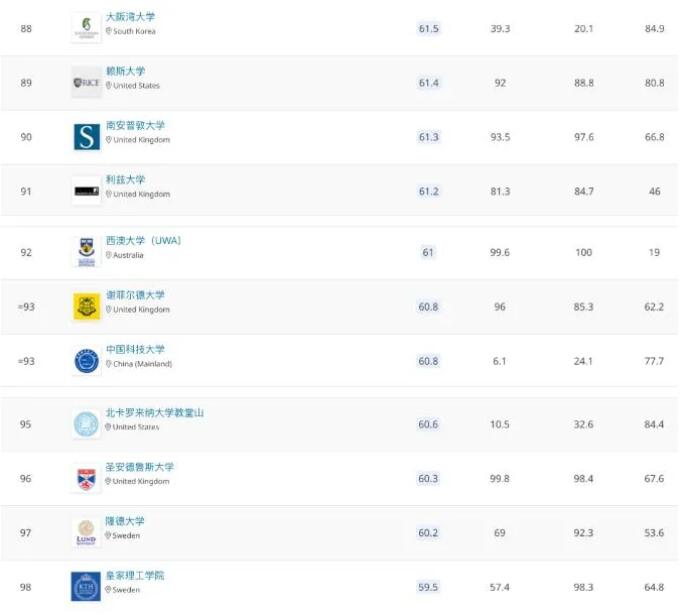Click the KTH blue square logo

point(86,587)
